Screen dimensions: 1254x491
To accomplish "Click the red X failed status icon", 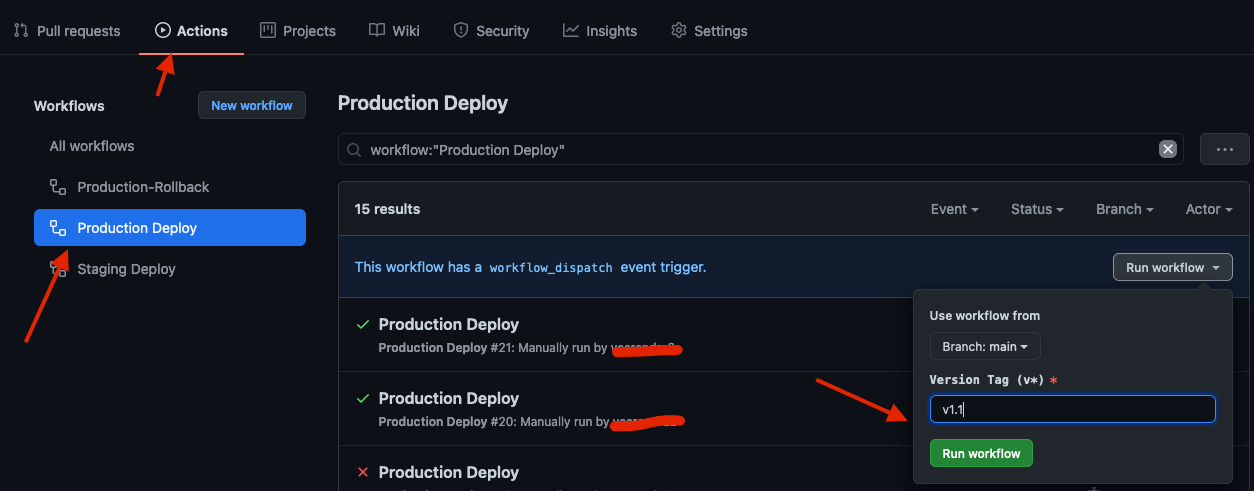I will [x=363, y=472].
